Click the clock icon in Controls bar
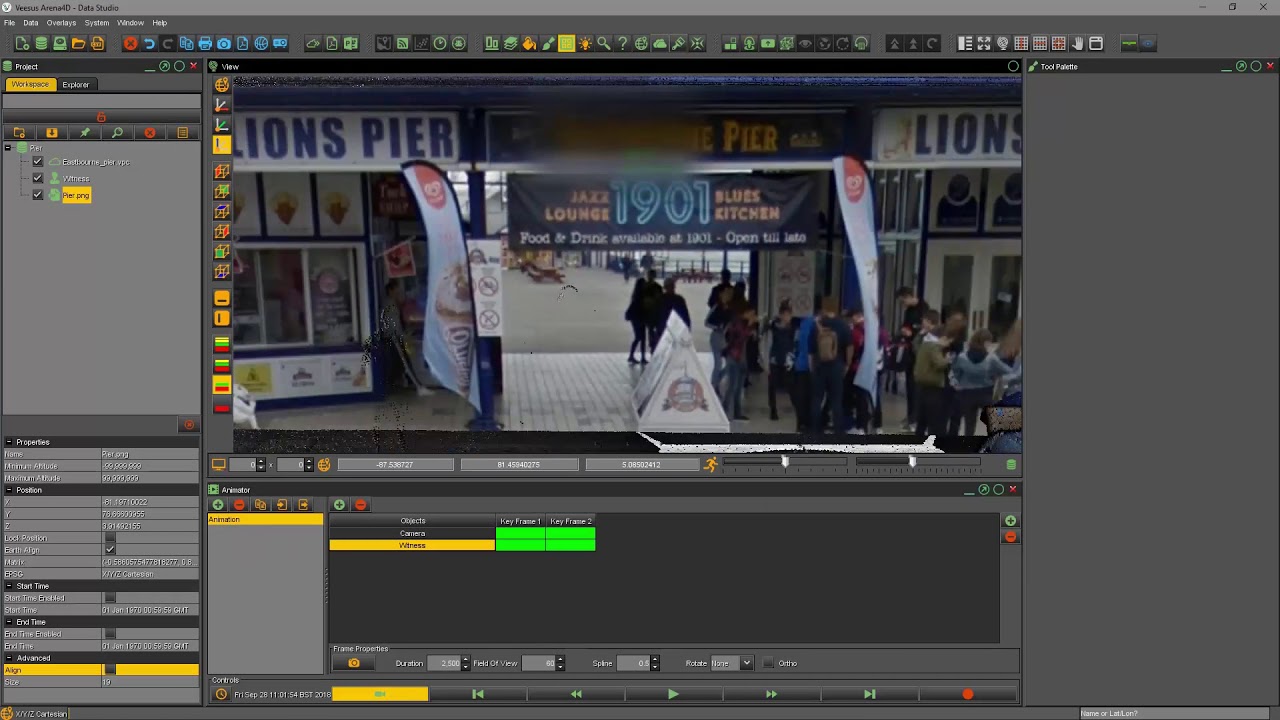This screenshot has height=720, width=1280. click(x=221, y=694)
